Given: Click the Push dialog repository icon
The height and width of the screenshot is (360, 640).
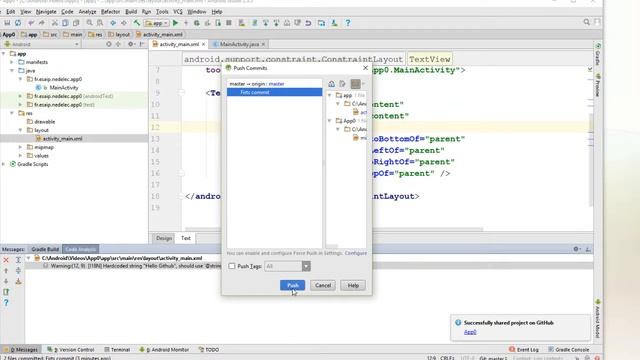Looking at the screenshot, I should coord(331,84).
